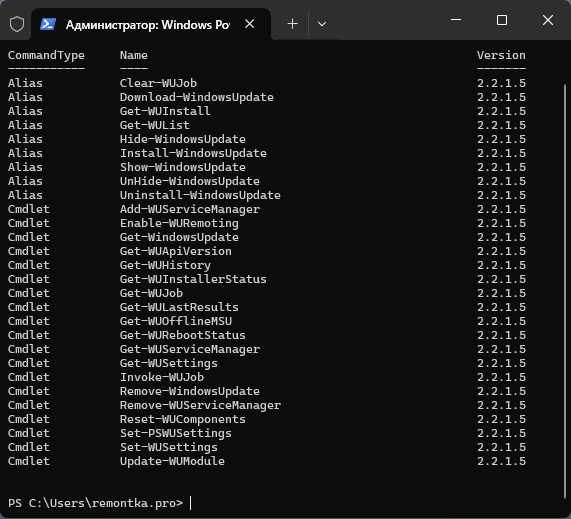Screen dimensions: 571x519
Task: Close the PowerShell tab
Action: (249, 24)
